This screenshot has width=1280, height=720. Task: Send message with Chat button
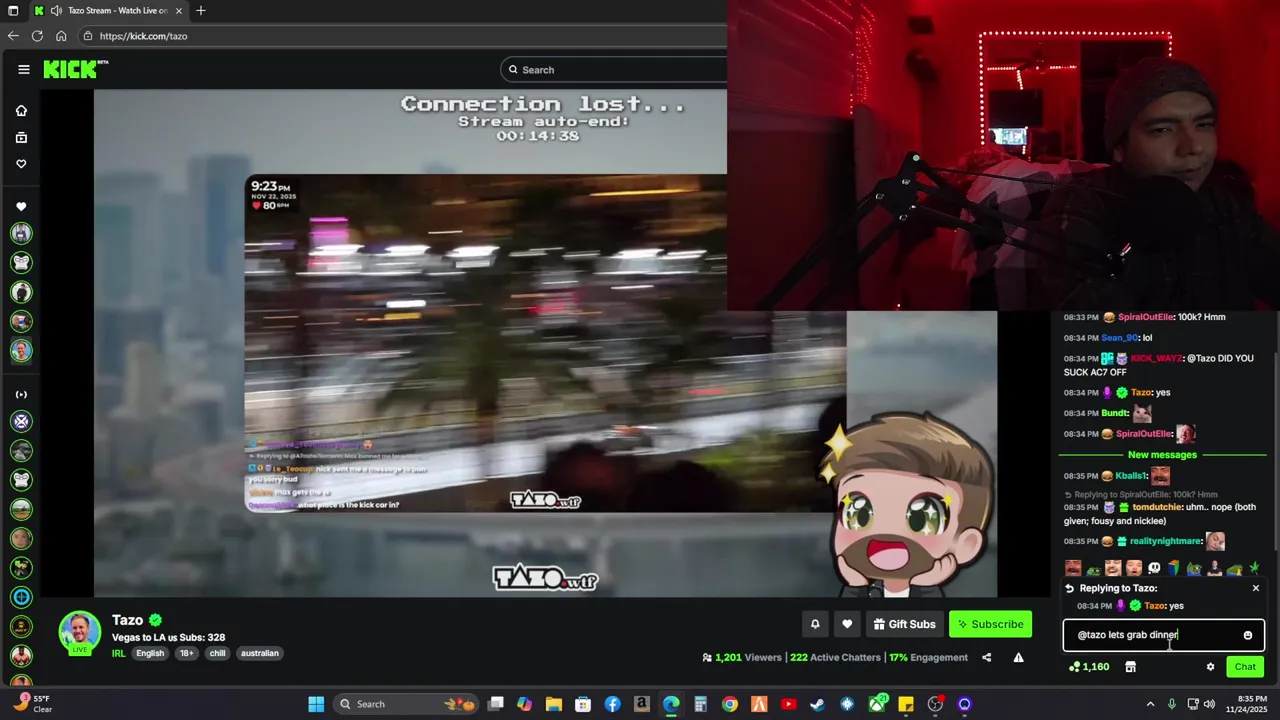[x=1245, y=667]
